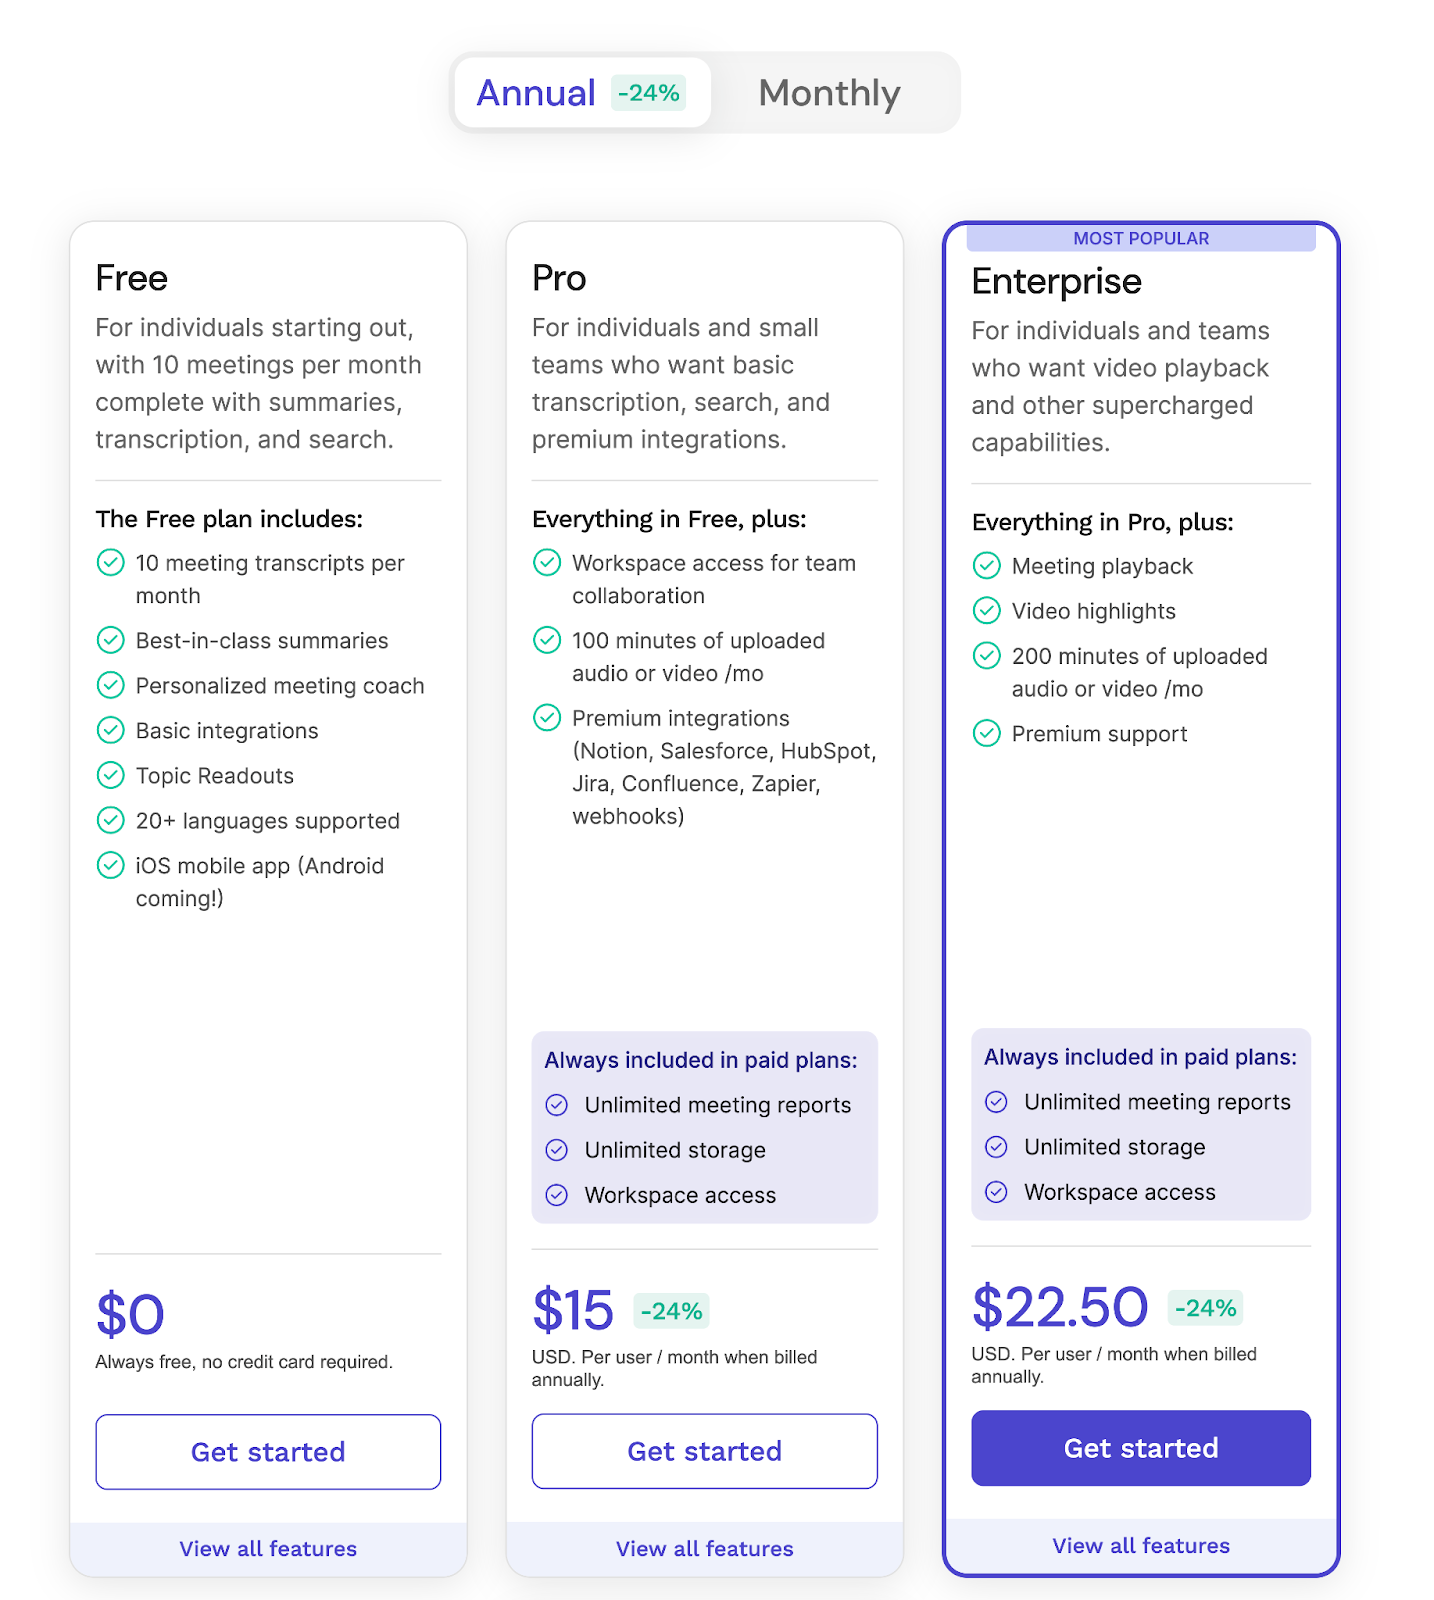Viewport: 1434px width, 1600px height.
Task: Click the MOST POPULAR banner
Action: pyautogui.click(x=1140, y=238)
